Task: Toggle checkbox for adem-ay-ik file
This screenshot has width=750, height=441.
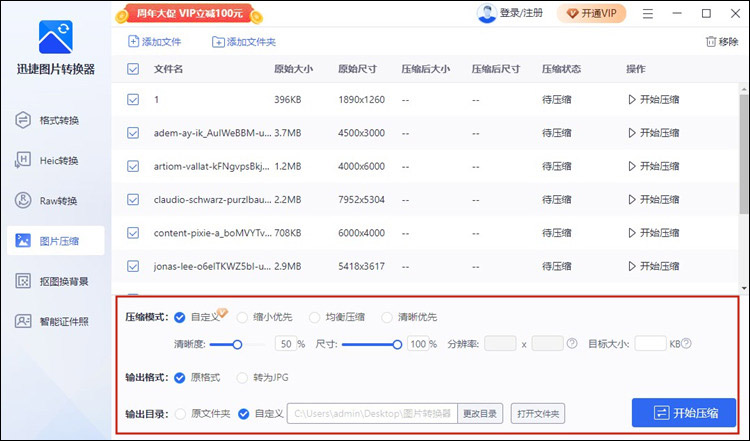Action: [x=133, y=132]
